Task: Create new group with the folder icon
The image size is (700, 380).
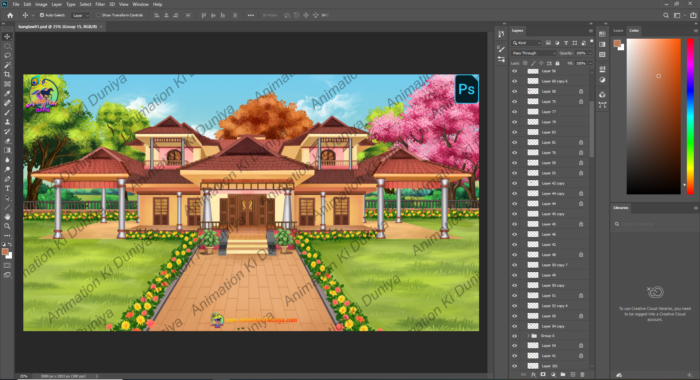Action: [x=562, y=375]
